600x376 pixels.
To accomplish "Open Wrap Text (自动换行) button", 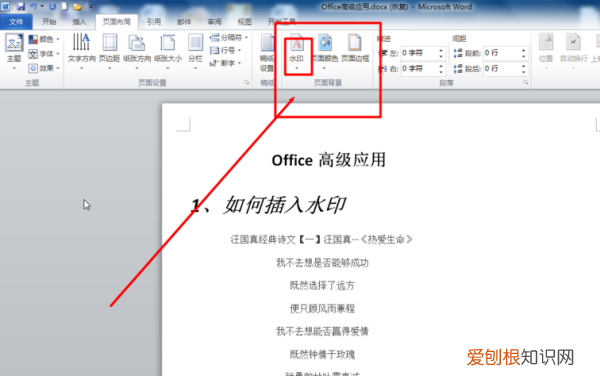I will [x=573, y=52].
